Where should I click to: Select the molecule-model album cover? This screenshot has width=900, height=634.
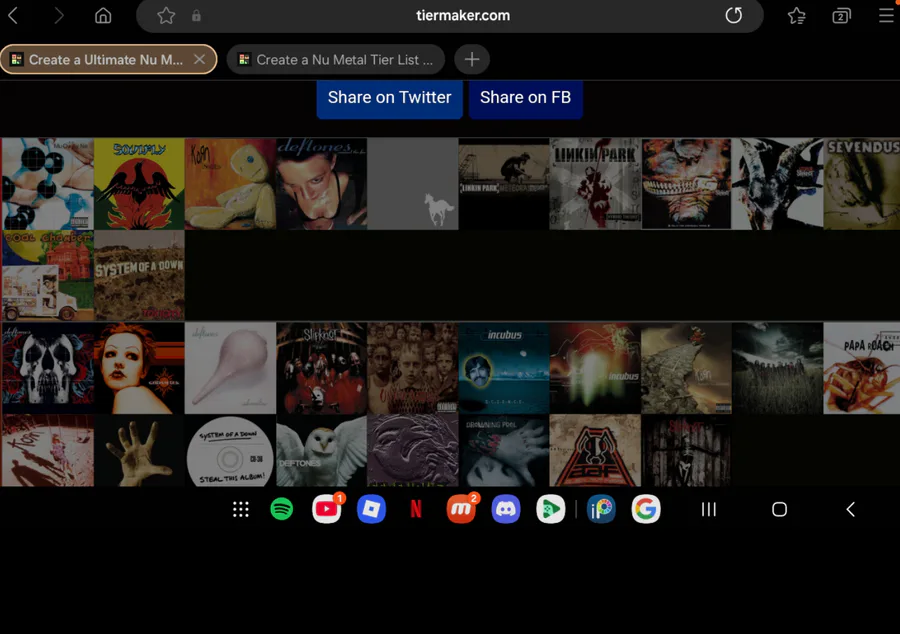(48, 184)
